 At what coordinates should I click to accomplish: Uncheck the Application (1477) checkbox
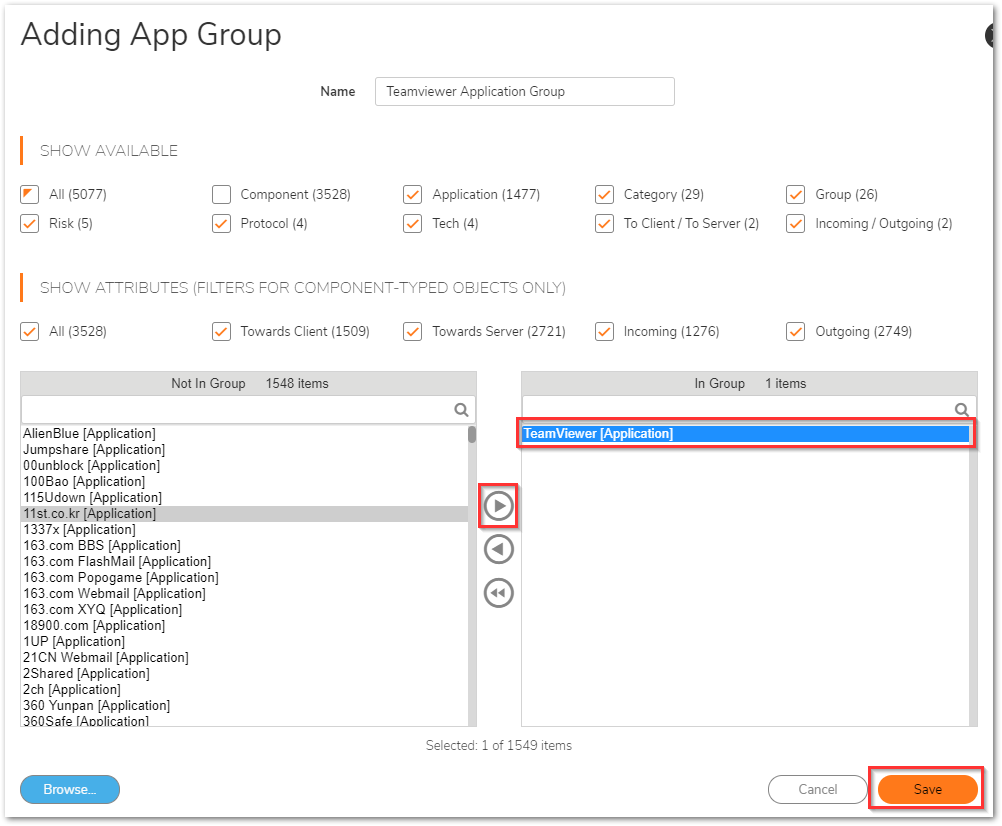point(413,194)
